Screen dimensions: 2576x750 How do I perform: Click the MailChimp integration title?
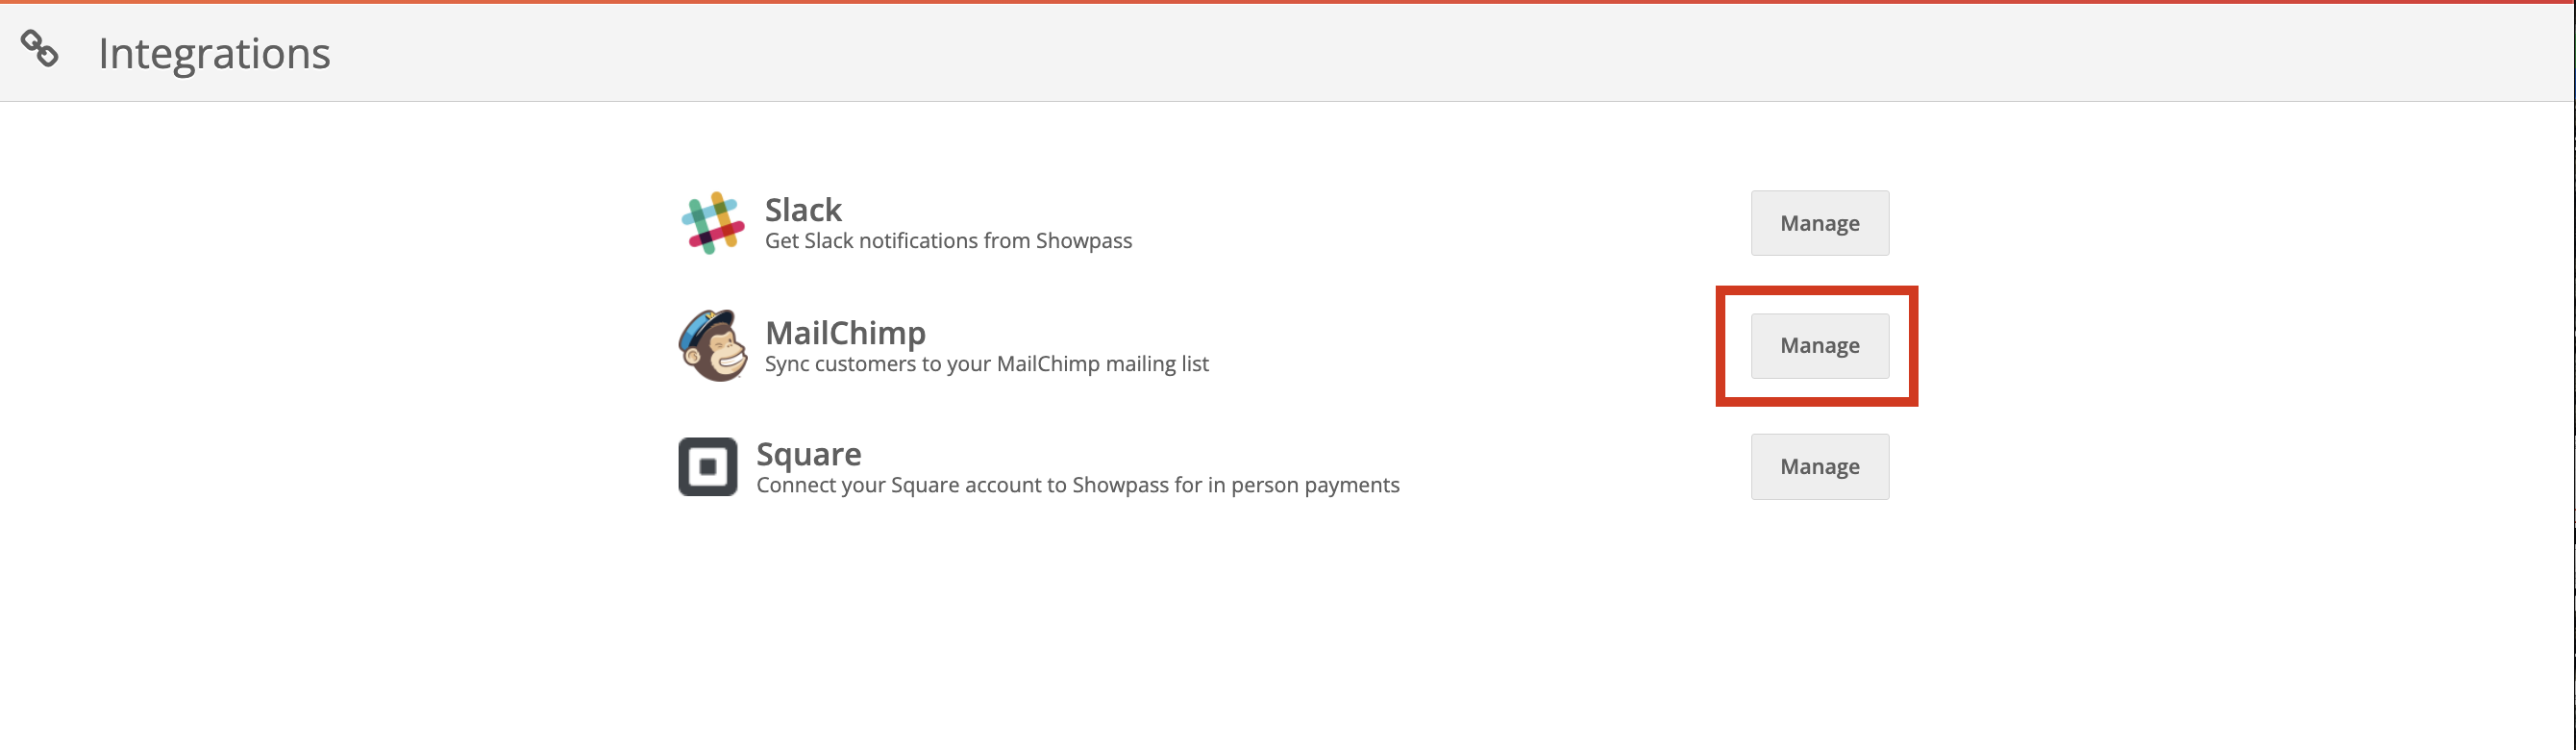coord(845,332)
